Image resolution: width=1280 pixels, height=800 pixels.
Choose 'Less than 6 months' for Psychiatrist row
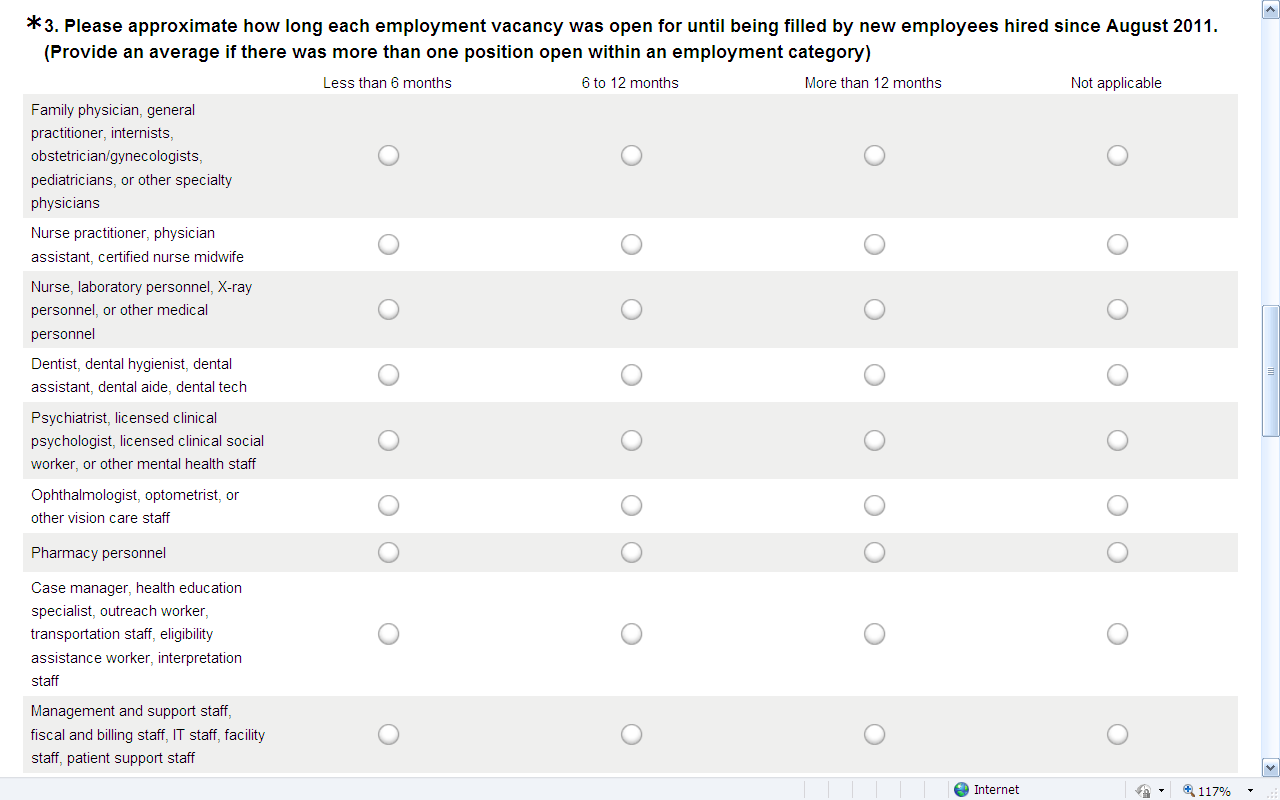coord(388,441)
